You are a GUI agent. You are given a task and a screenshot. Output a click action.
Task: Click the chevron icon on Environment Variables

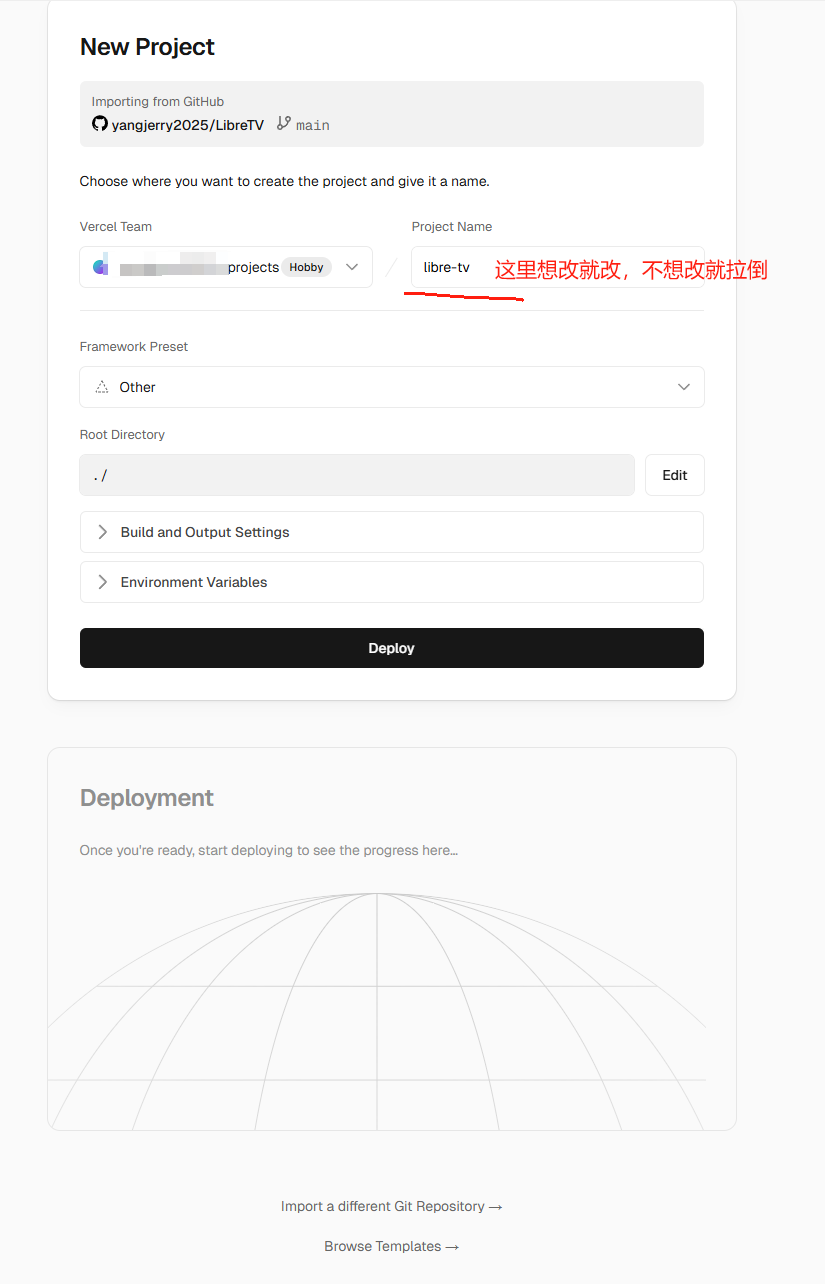tap(100, 581)
